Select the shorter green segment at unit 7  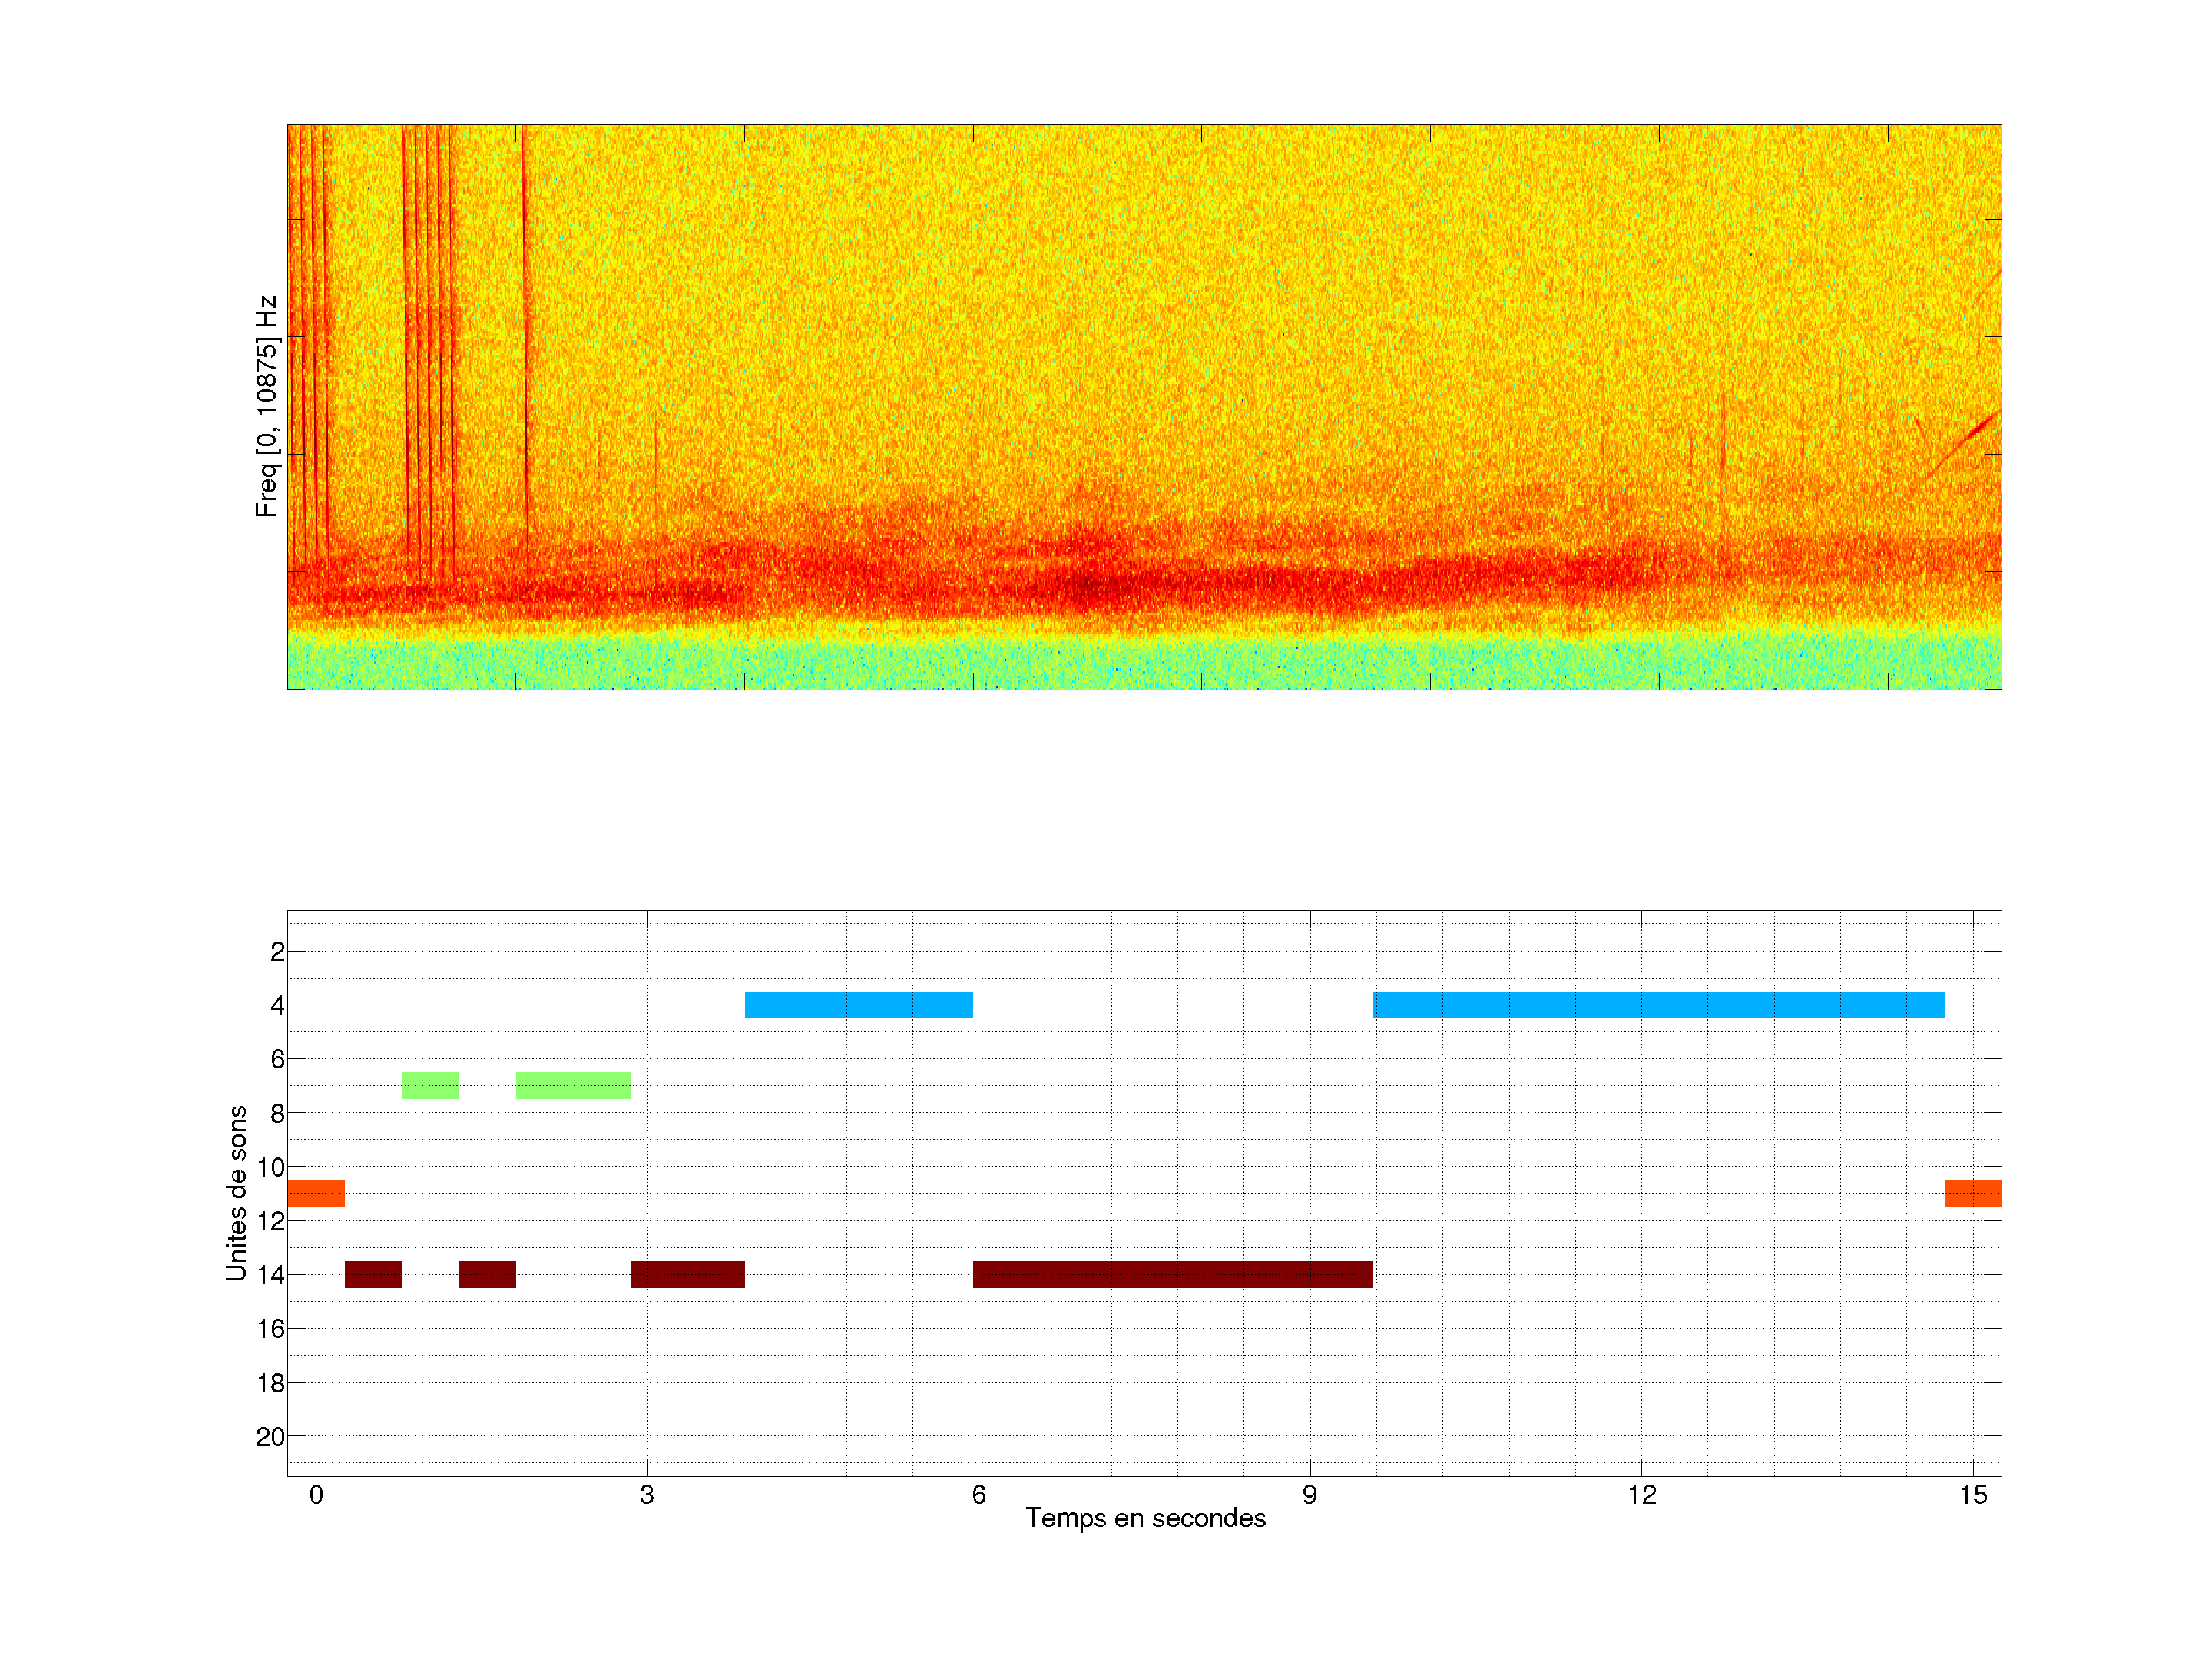coord(430,1085)
